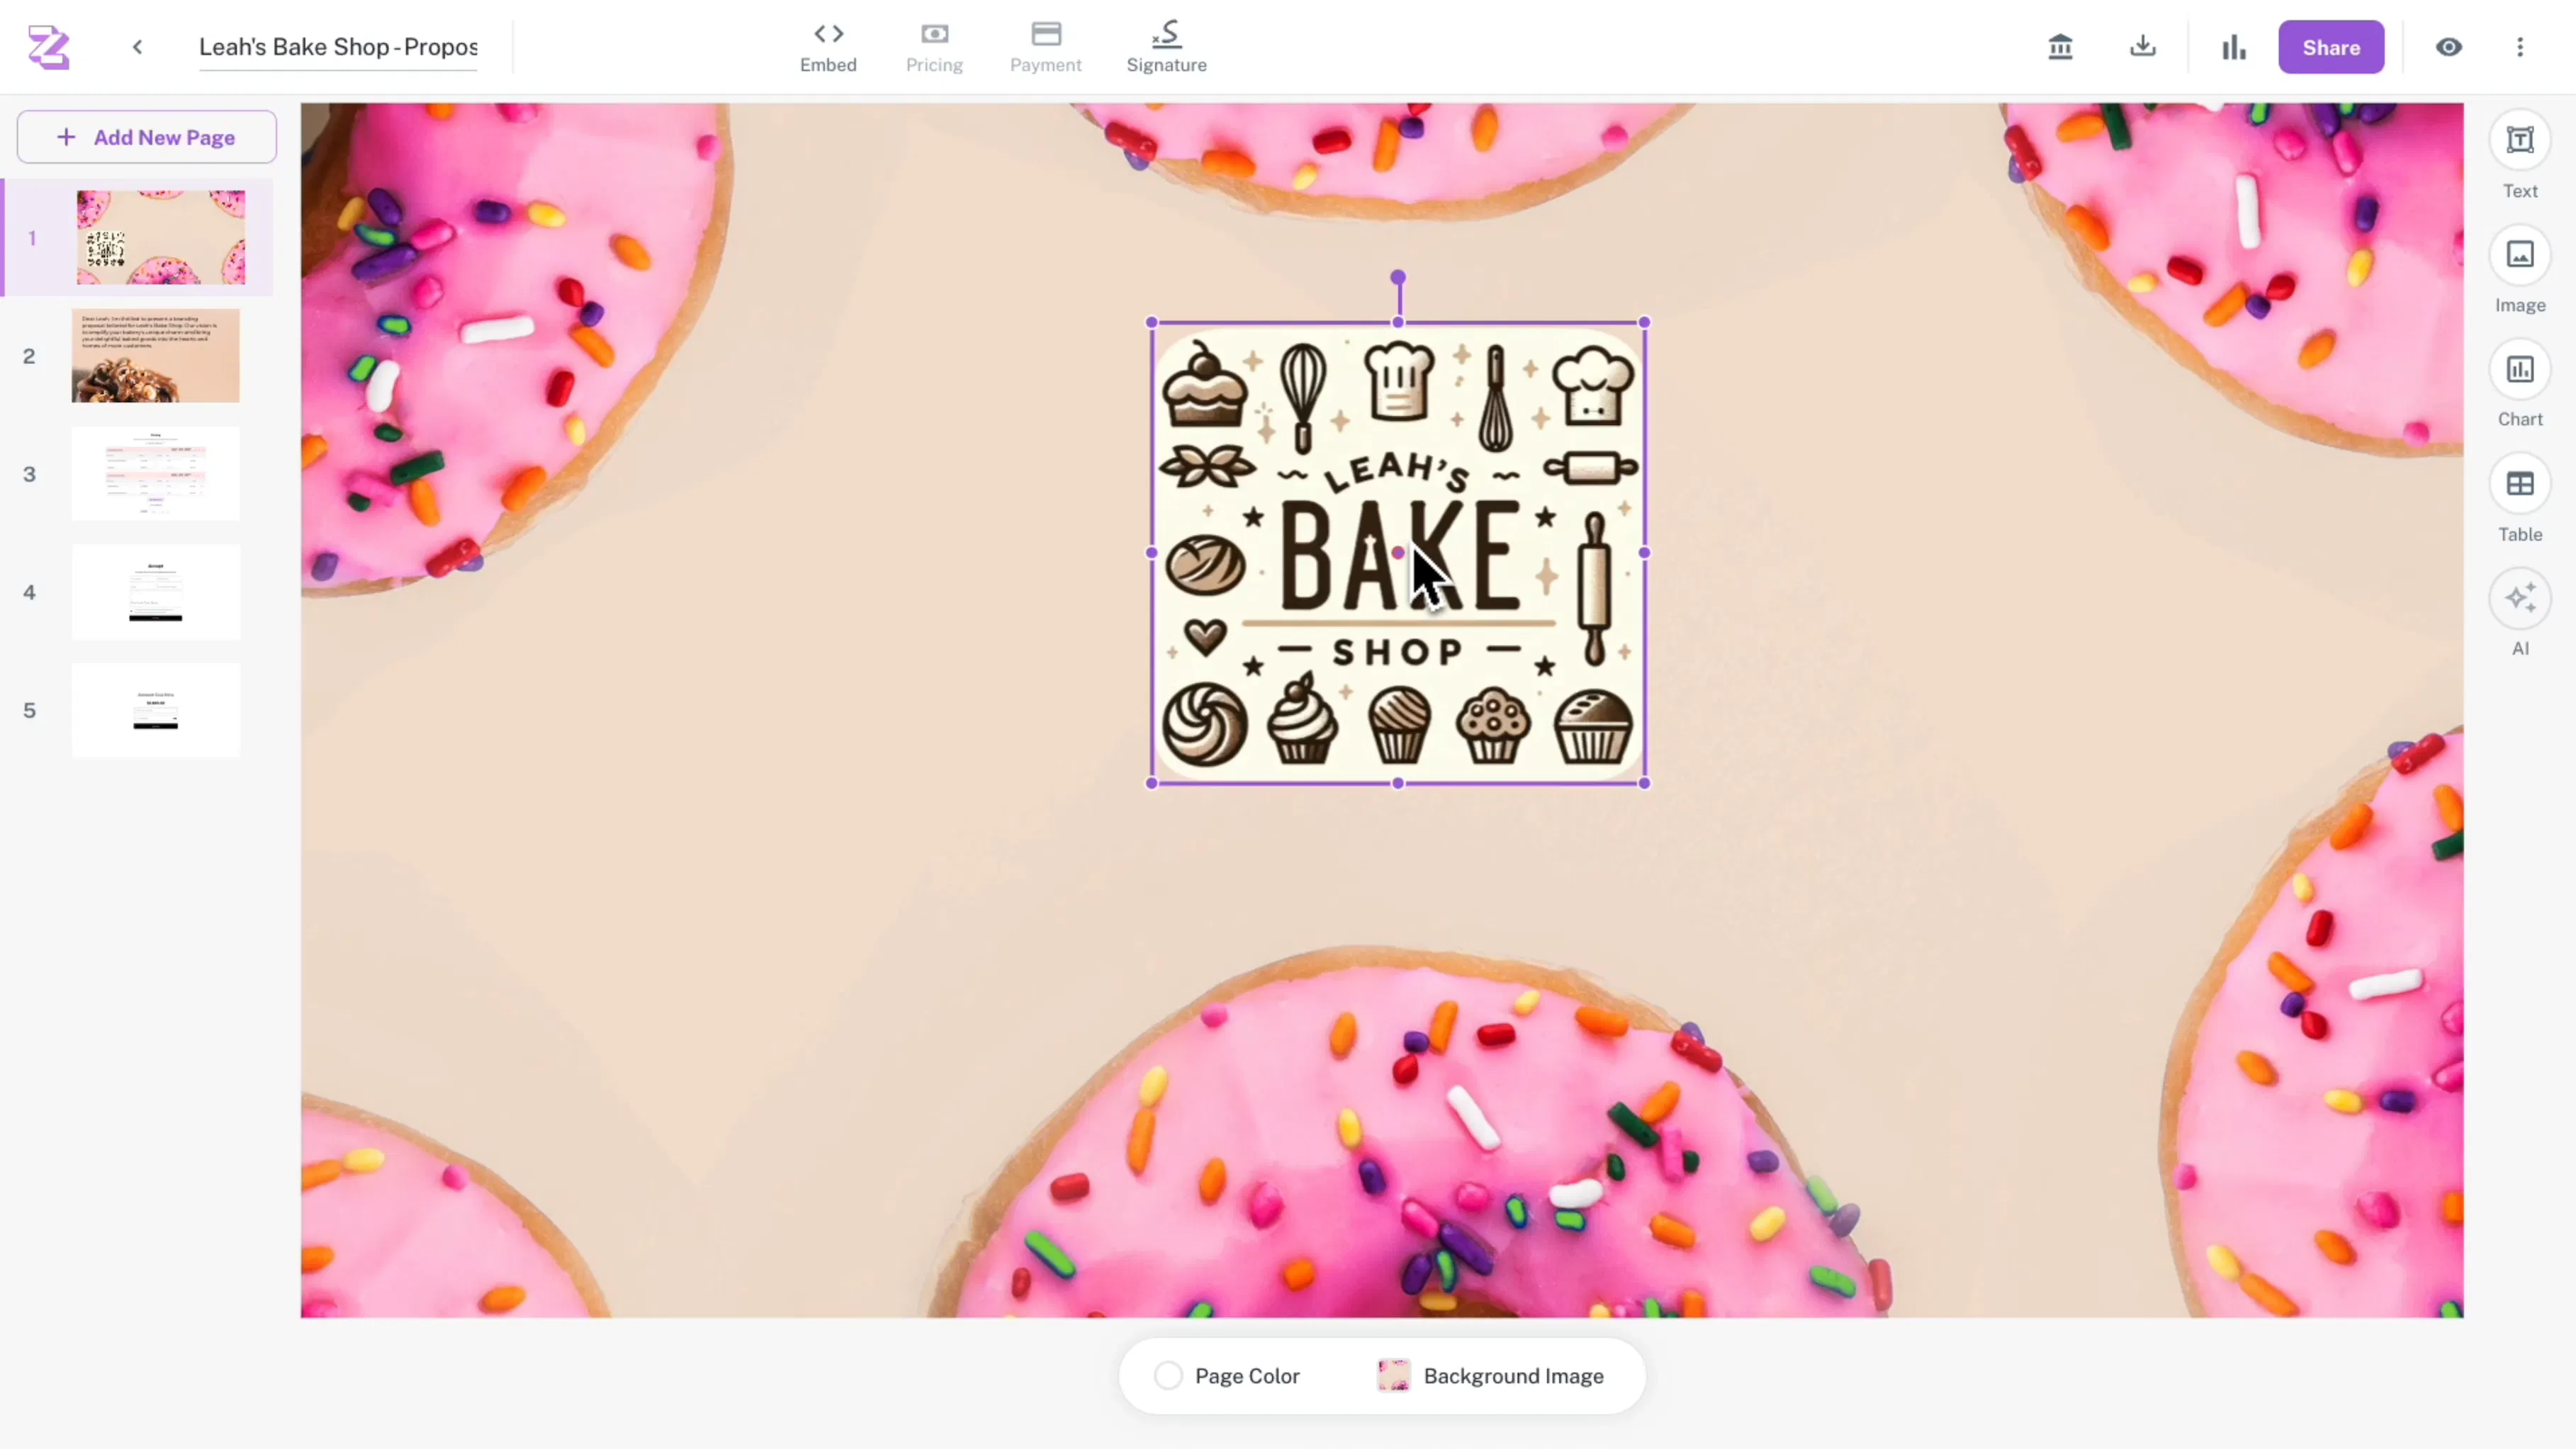The height and width of the screenshot is (1449, 2576).
Task: Click the rotation handle above the logo
Action: click(1398, 277)
